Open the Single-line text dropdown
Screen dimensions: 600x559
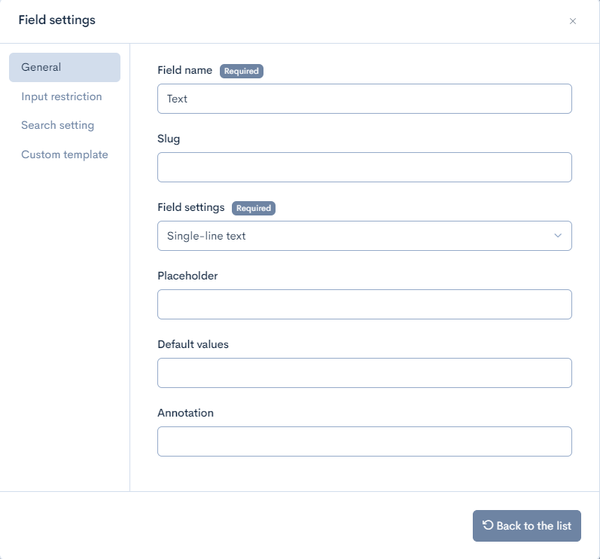364,236
